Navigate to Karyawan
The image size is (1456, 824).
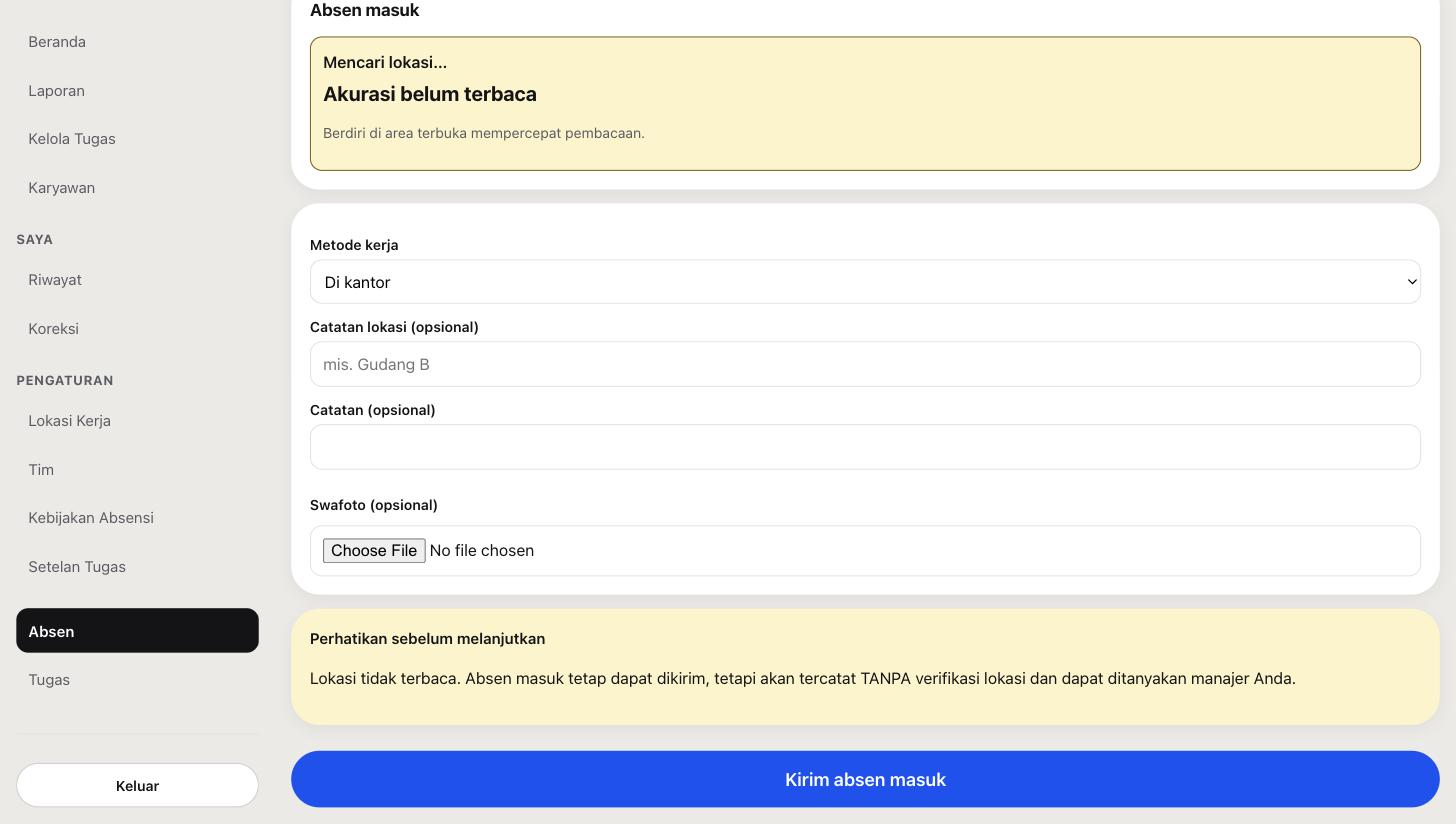pyautogui.click(x=137, y=188)
